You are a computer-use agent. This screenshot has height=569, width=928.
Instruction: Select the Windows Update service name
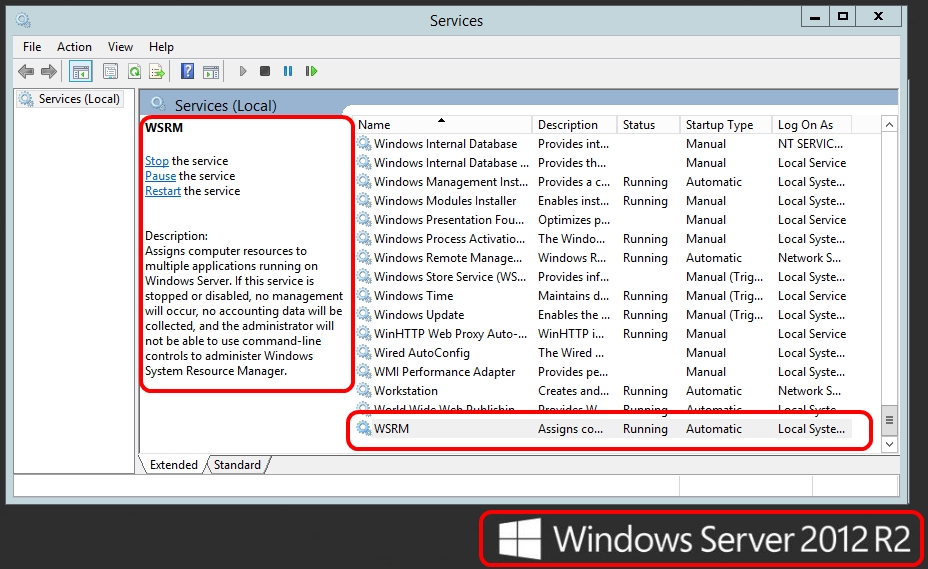click(419, 314)
